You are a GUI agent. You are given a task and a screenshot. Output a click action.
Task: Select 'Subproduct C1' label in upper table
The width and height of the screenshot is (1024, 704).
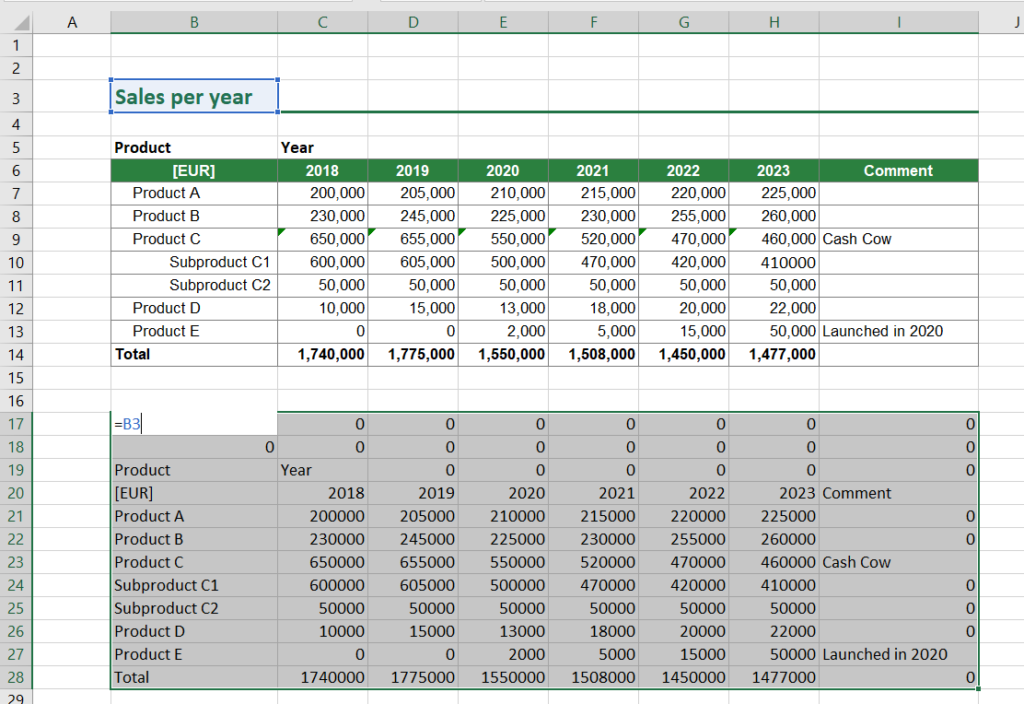[x=220, y=262]
